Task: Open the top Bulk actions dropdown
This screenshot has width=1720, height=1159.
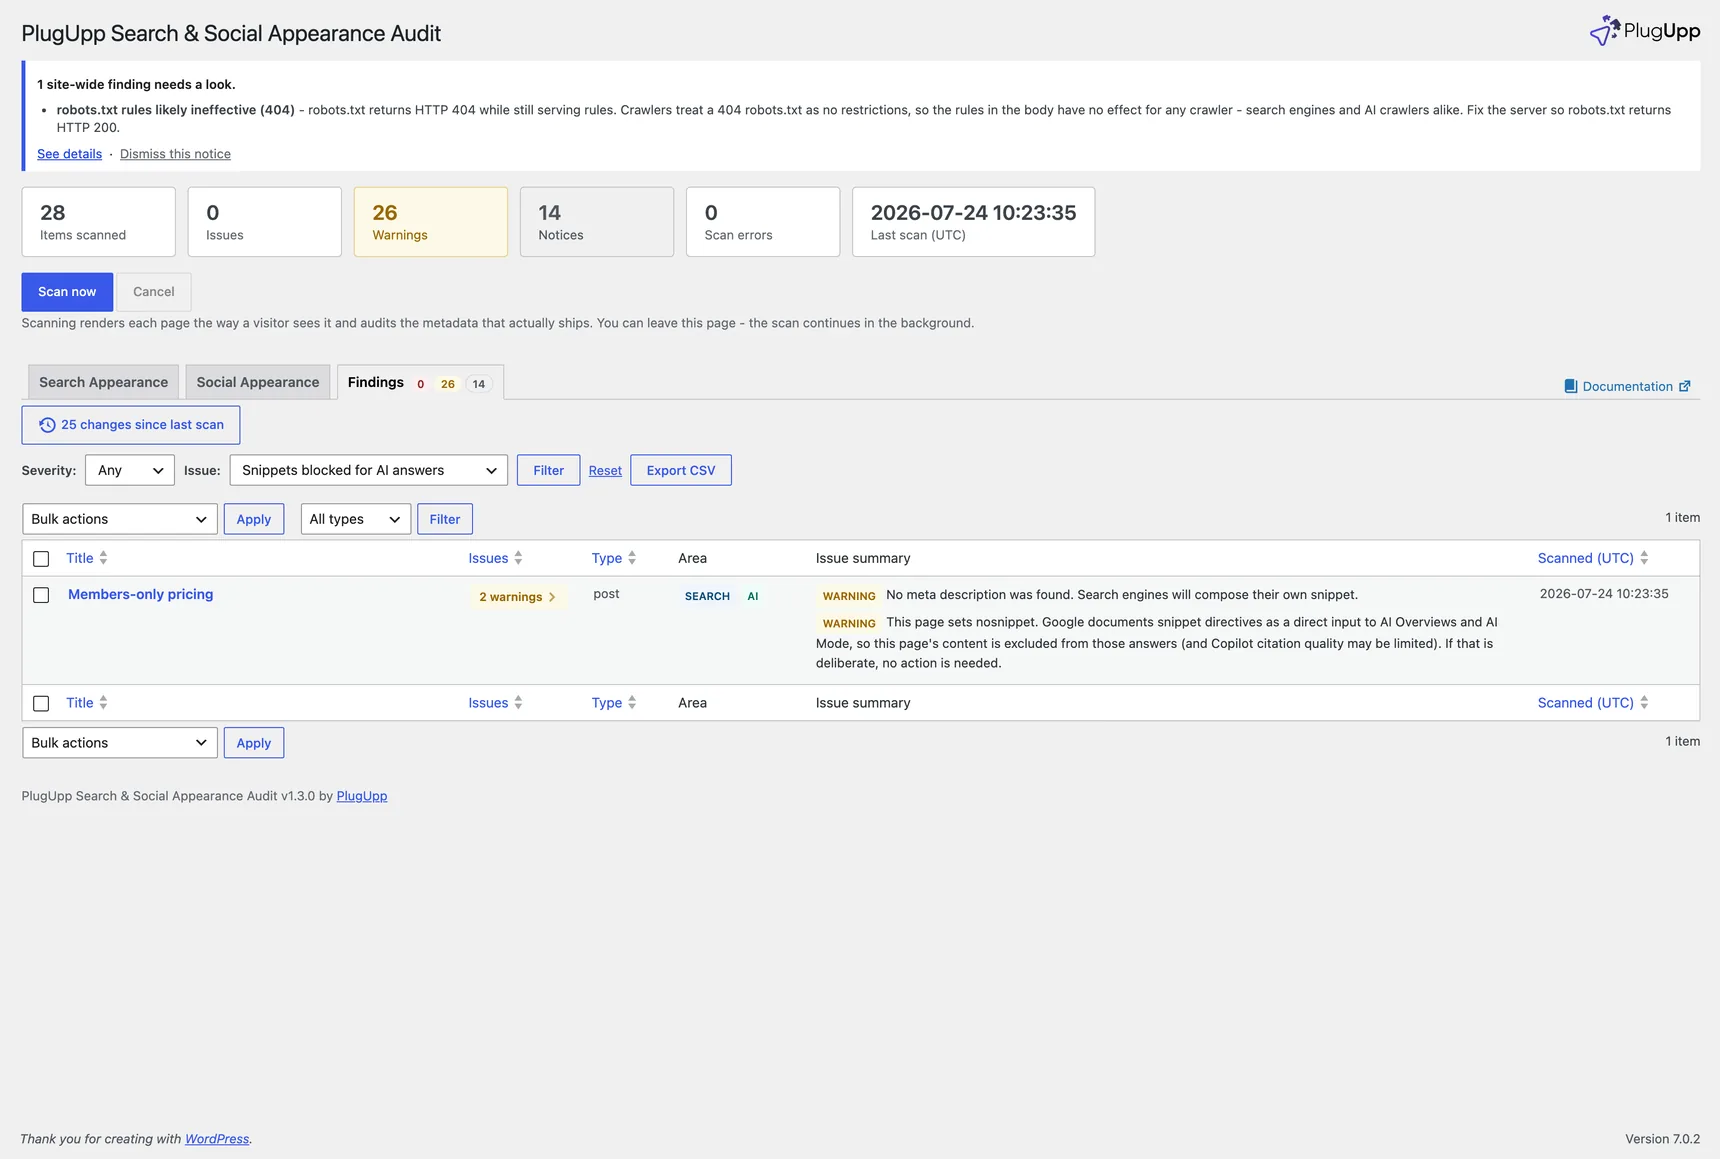Action: (120, 519)
